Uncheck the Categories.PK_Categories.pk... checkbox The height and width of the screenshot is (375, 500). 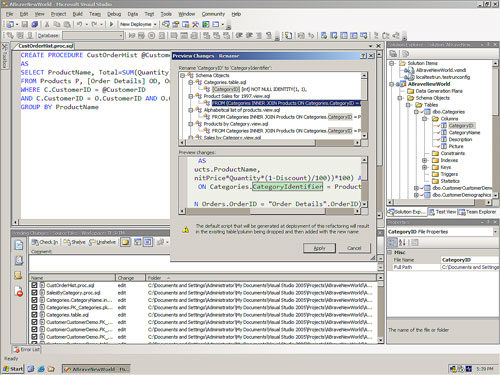[34, 307]
